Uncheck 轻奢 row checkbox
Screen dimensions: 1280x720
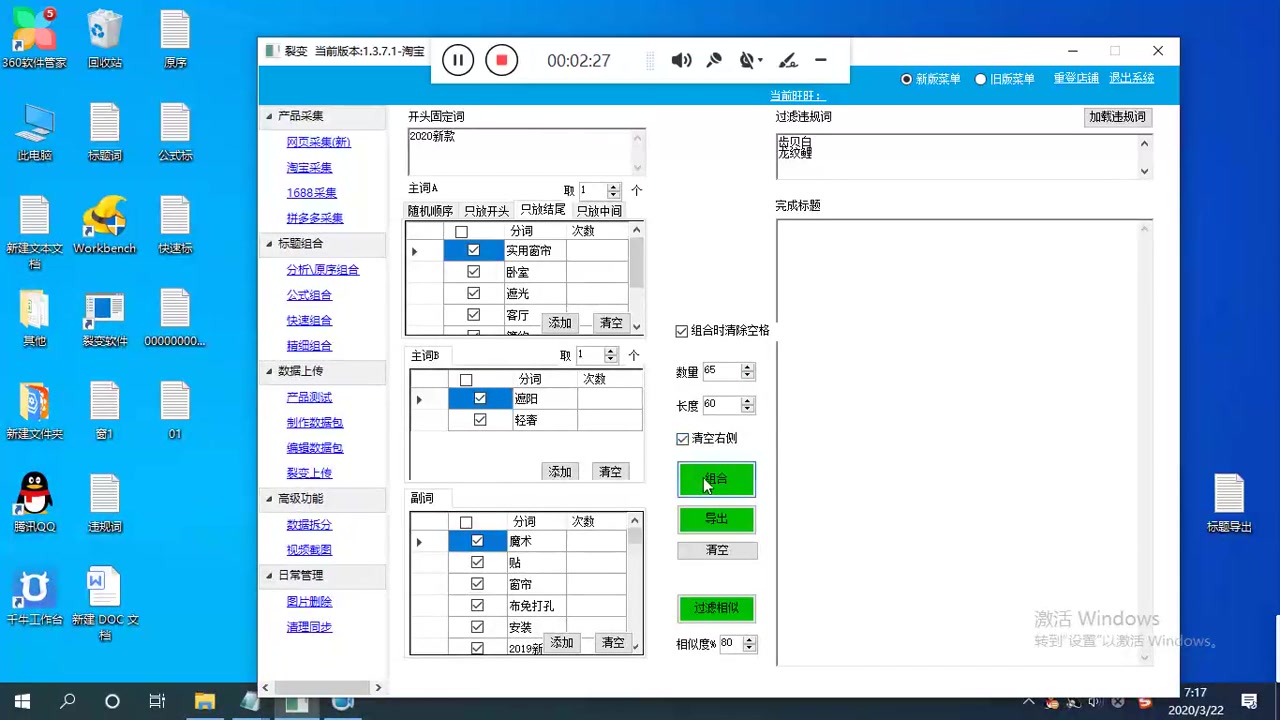point(480,420)
